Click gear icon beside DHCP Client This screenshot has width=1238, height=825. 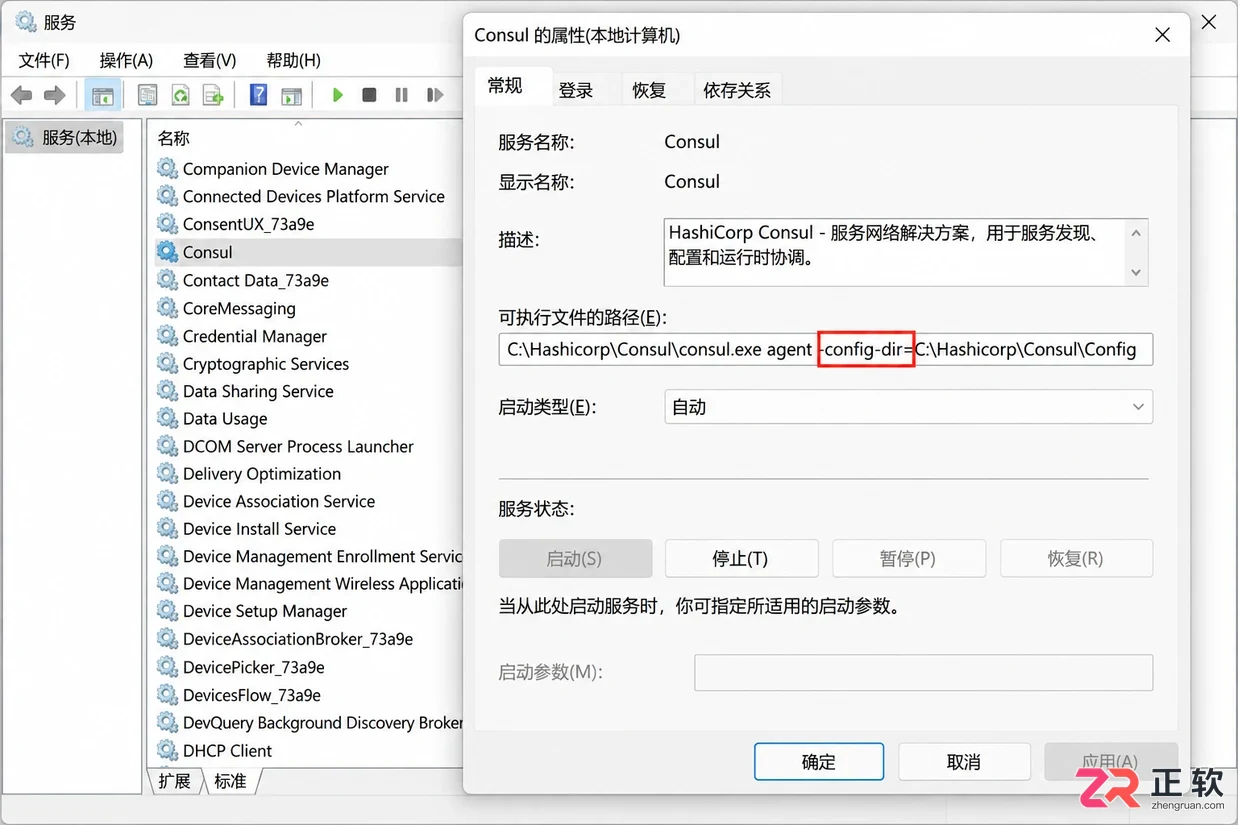[167, 750]
